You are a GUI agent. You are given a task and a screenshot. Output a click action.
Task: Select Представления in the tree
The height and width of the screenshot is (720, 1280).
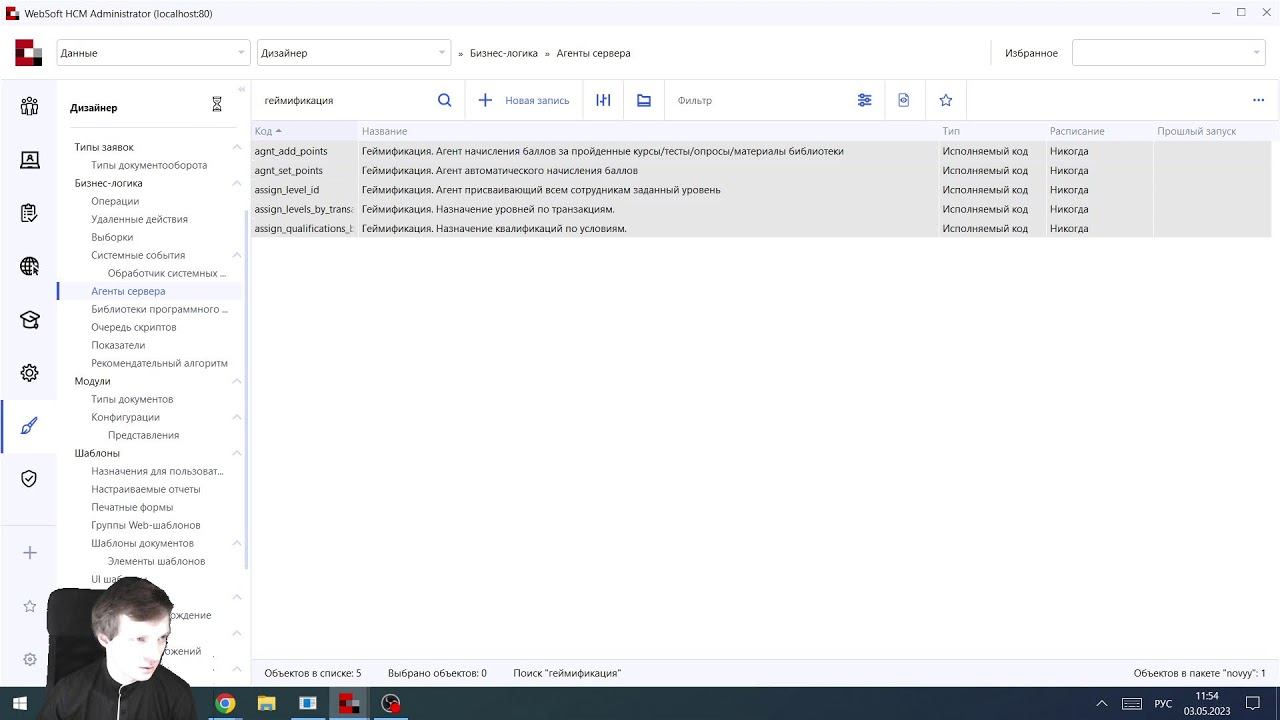[143, 435]
